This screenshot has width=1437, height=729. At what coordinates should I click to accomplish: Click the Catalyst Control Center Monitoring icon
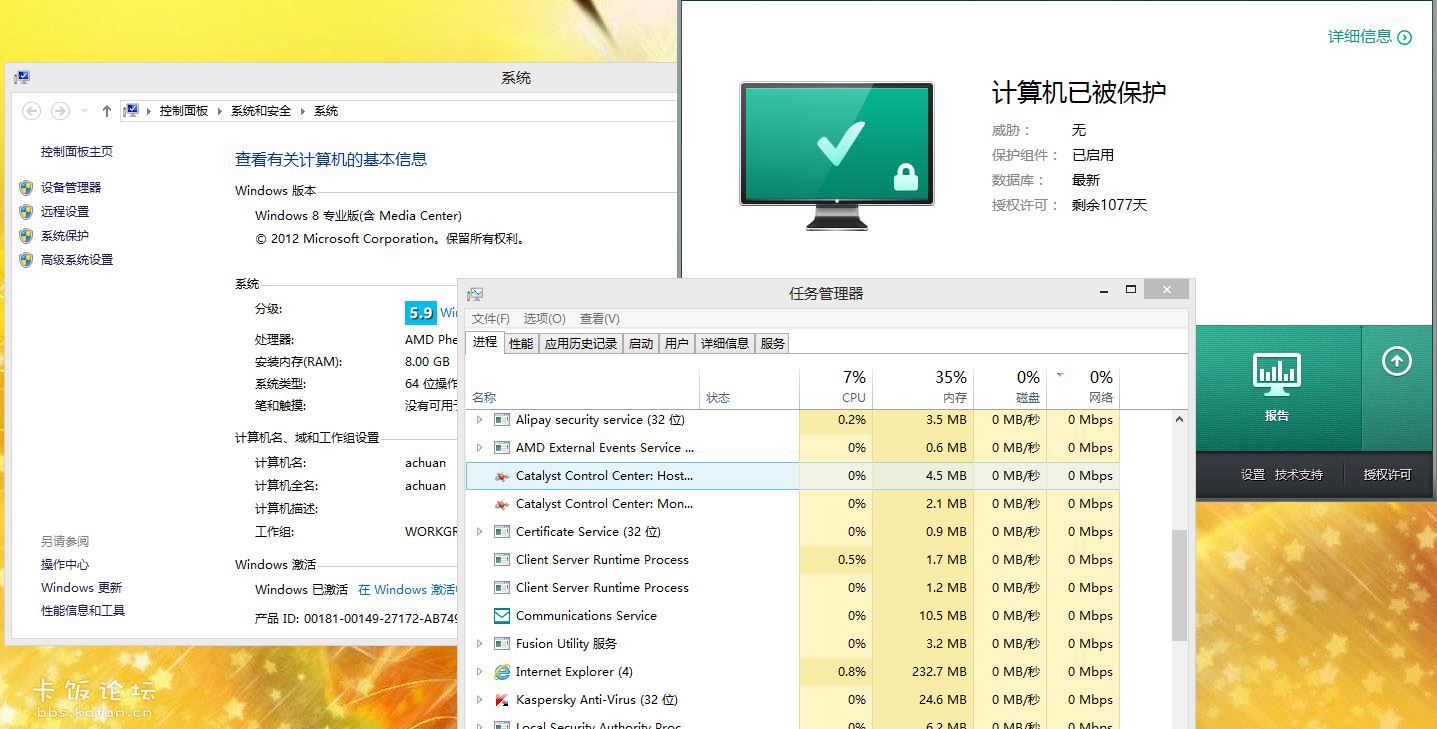point(502,504)
